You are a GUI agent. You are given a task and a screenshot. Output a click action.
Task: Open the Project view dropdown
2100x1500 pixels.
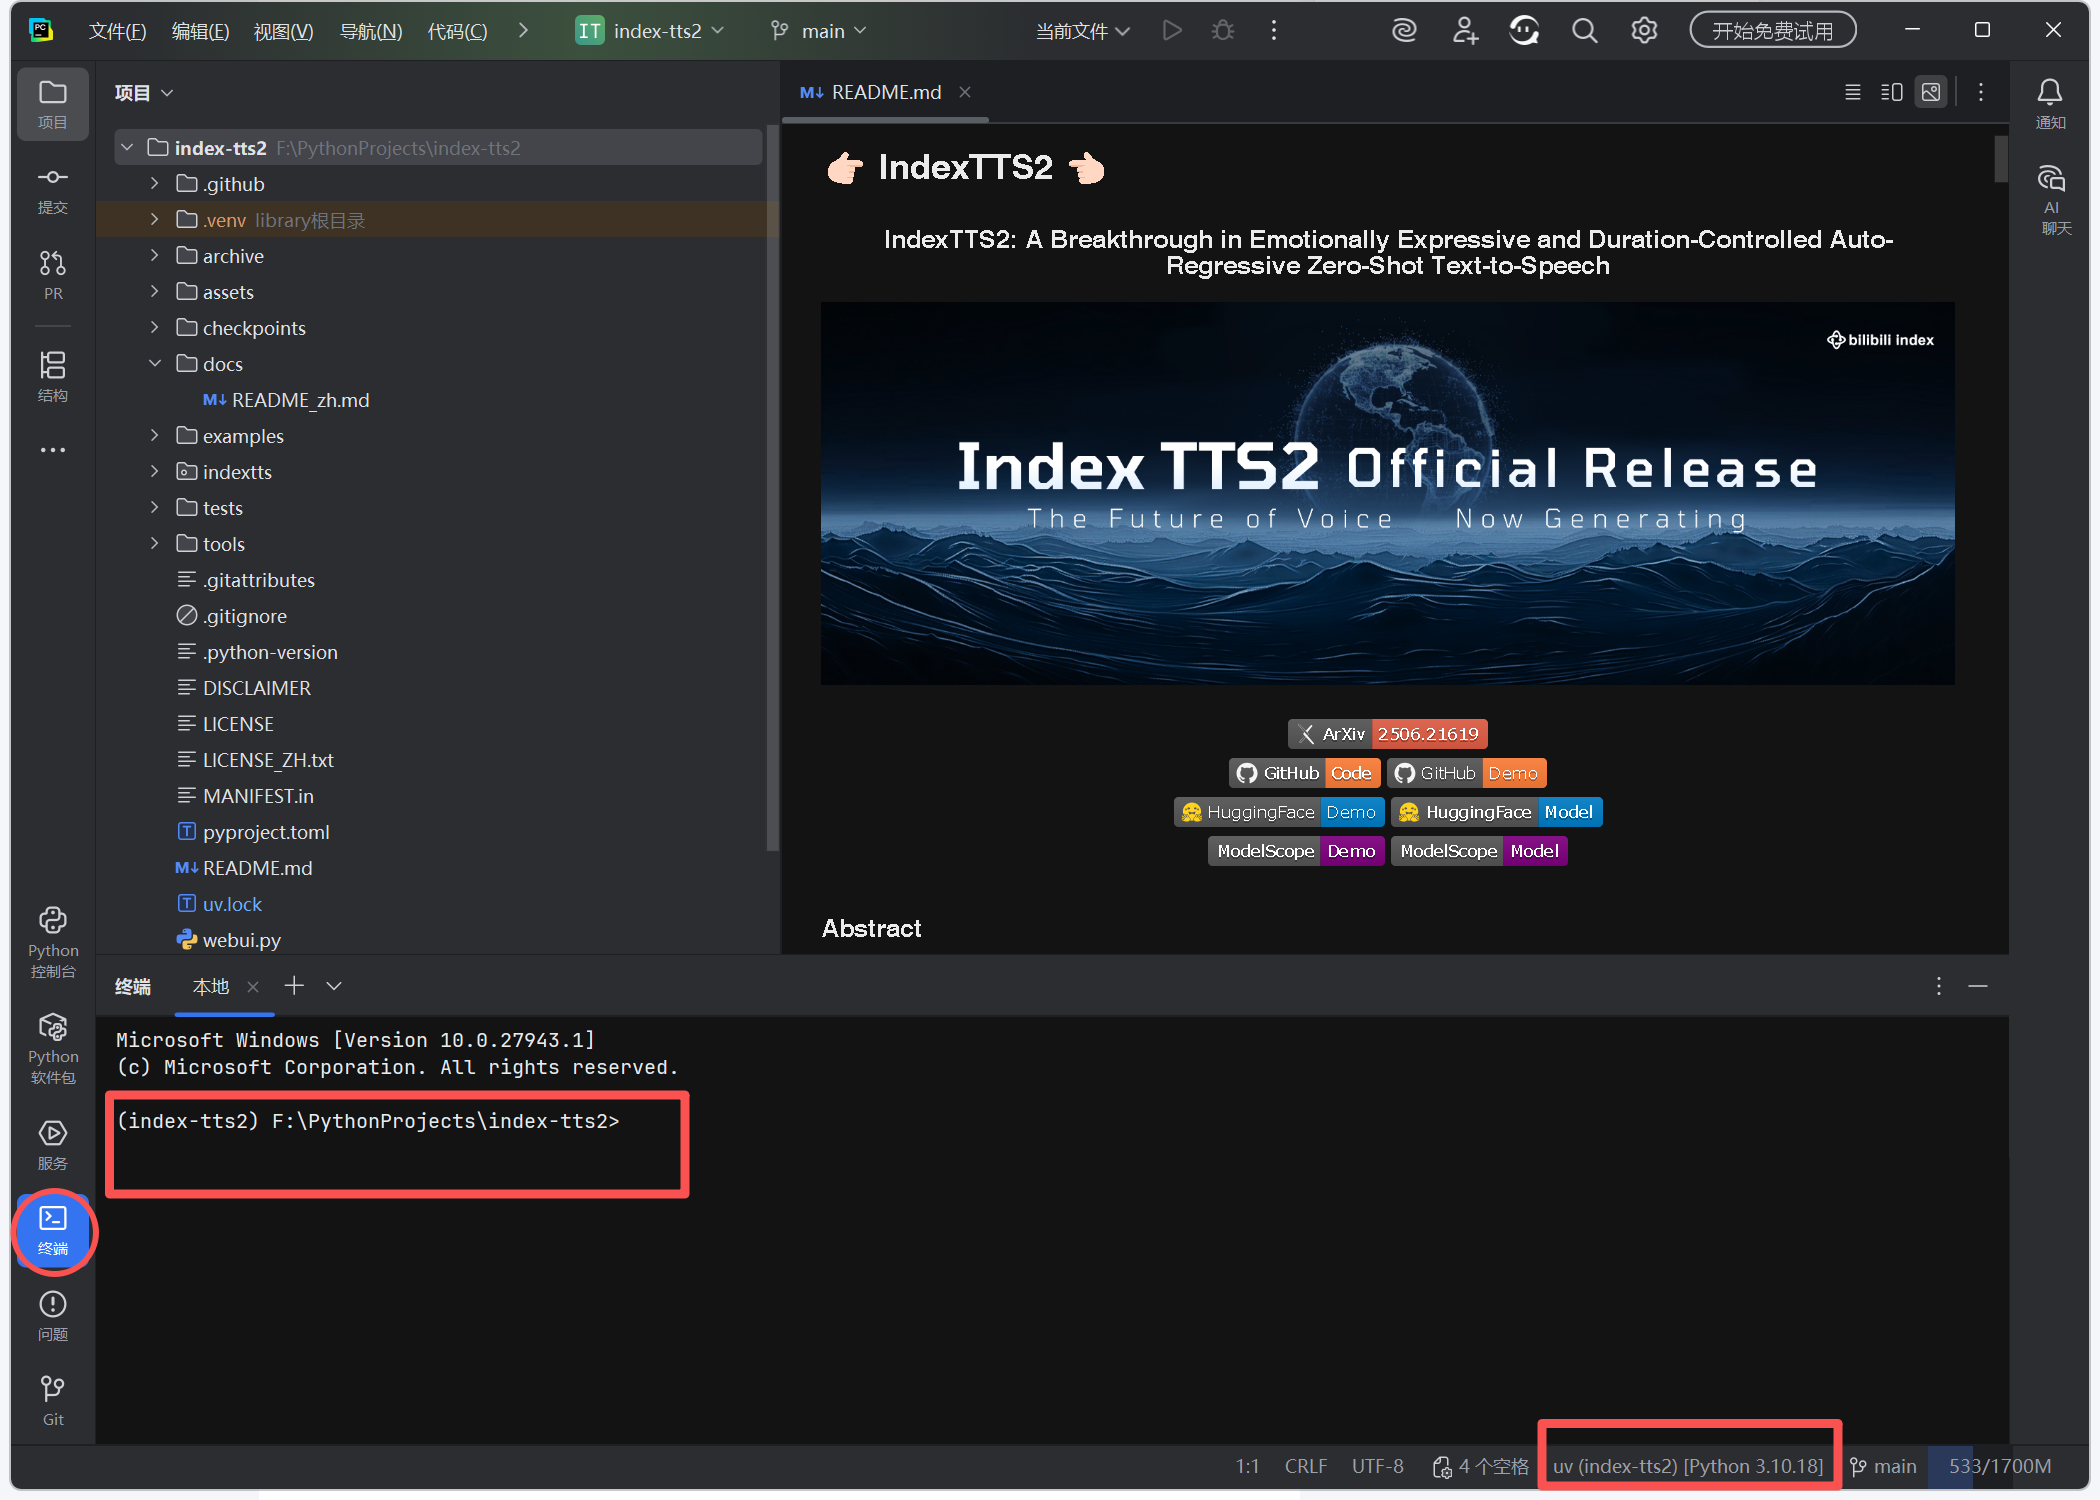(x=145, y=93)
